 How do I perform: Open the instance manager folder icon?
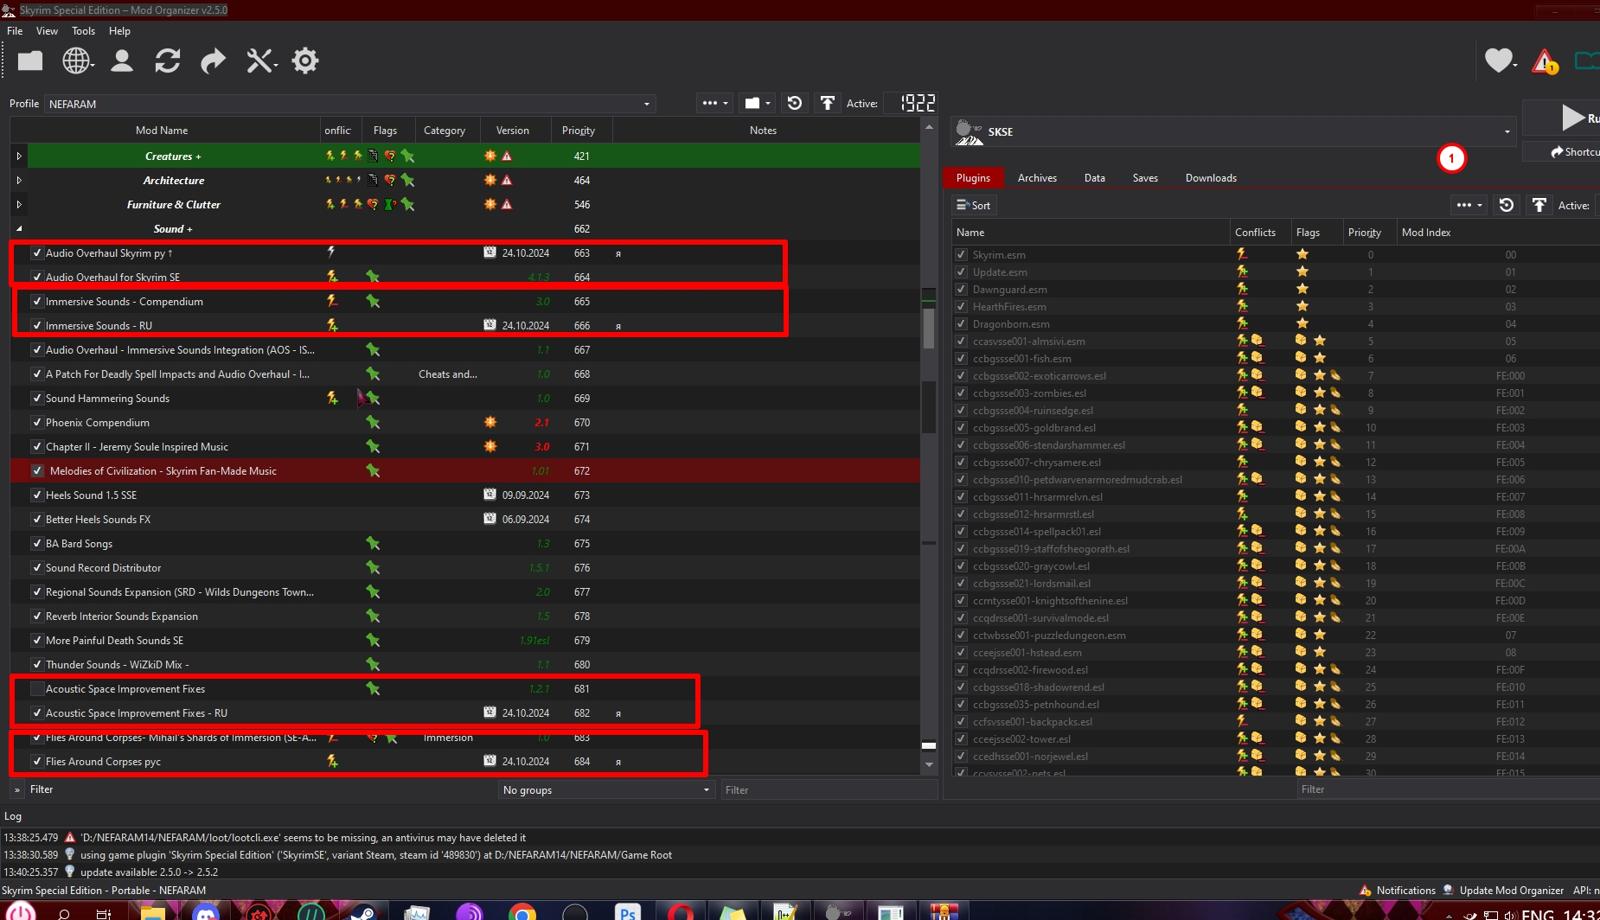coord(30,61)
